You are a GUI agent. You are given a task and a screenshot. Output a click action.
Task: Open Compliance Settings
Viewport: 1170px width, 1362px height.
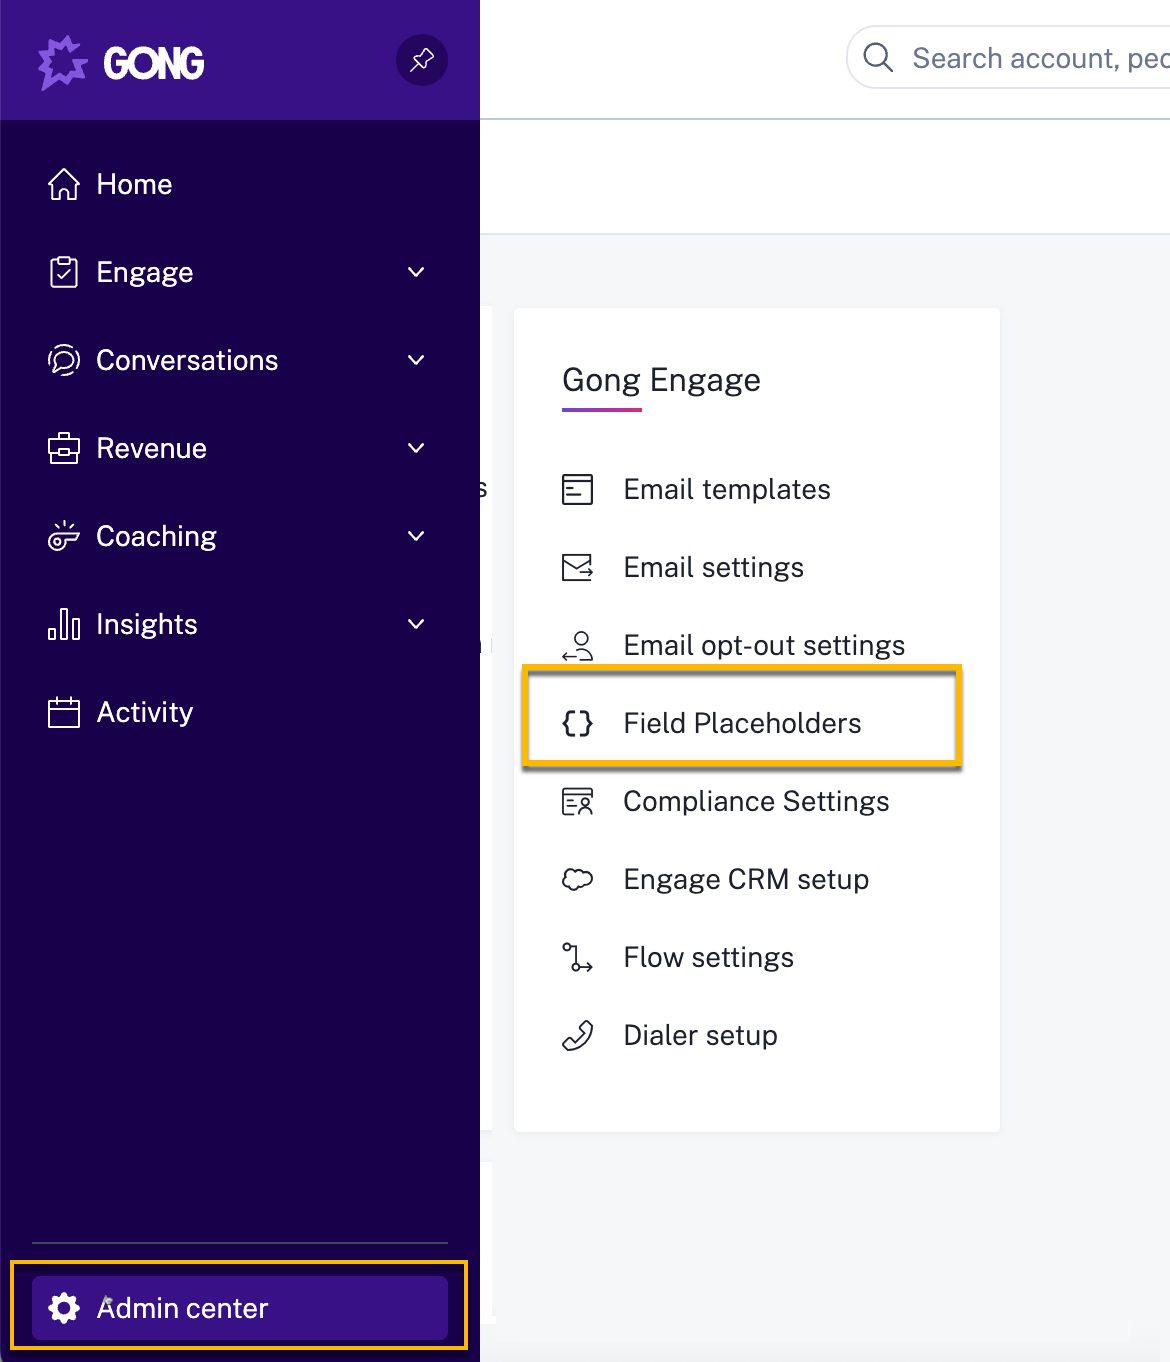(756, 801)
